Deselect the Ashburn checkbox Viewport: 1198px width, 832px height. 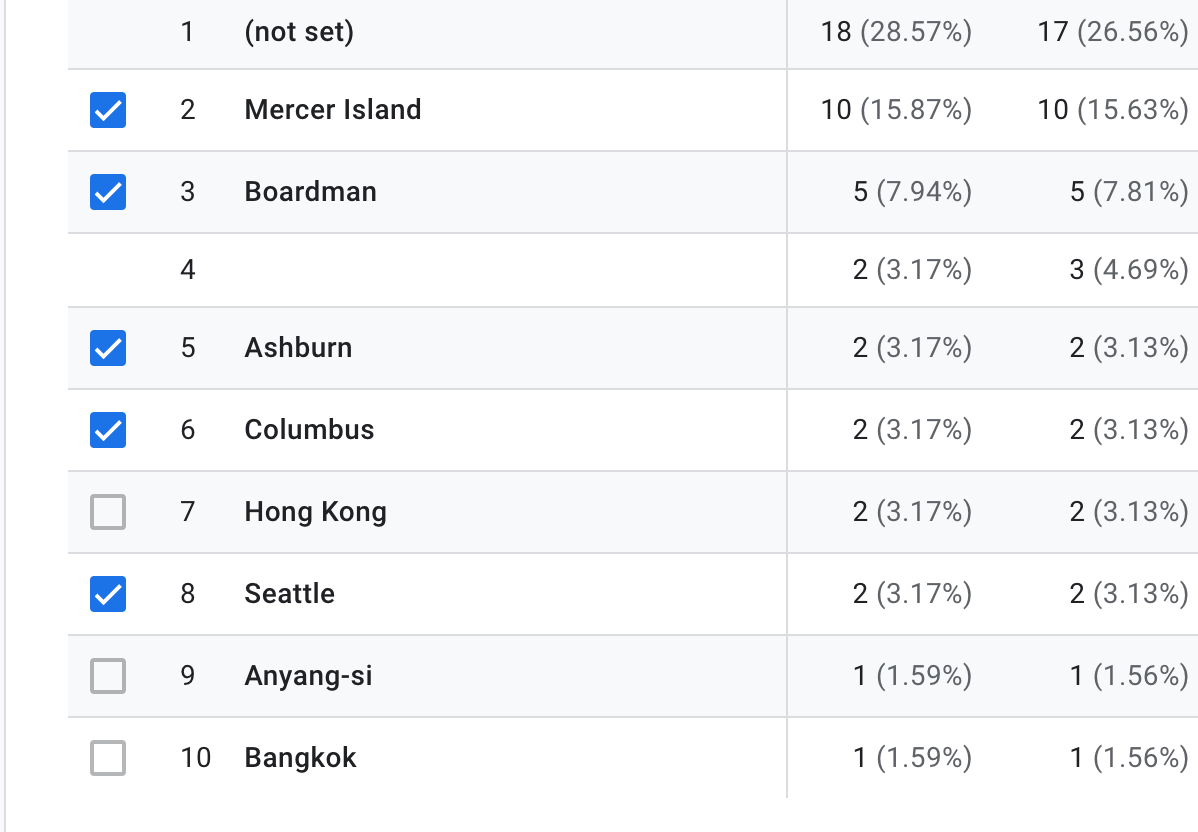tap(108, 348)
